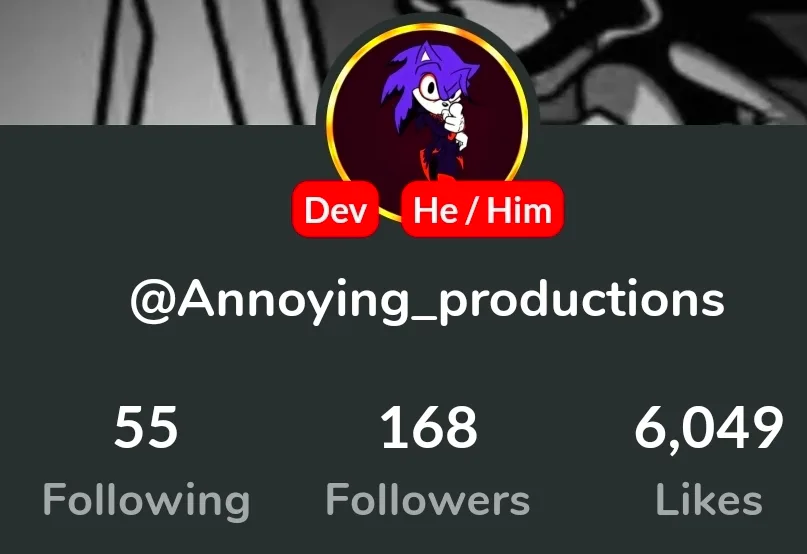Click the Followers label
Image resolution: width=807 pixels, height=554 pixels.
428,499
